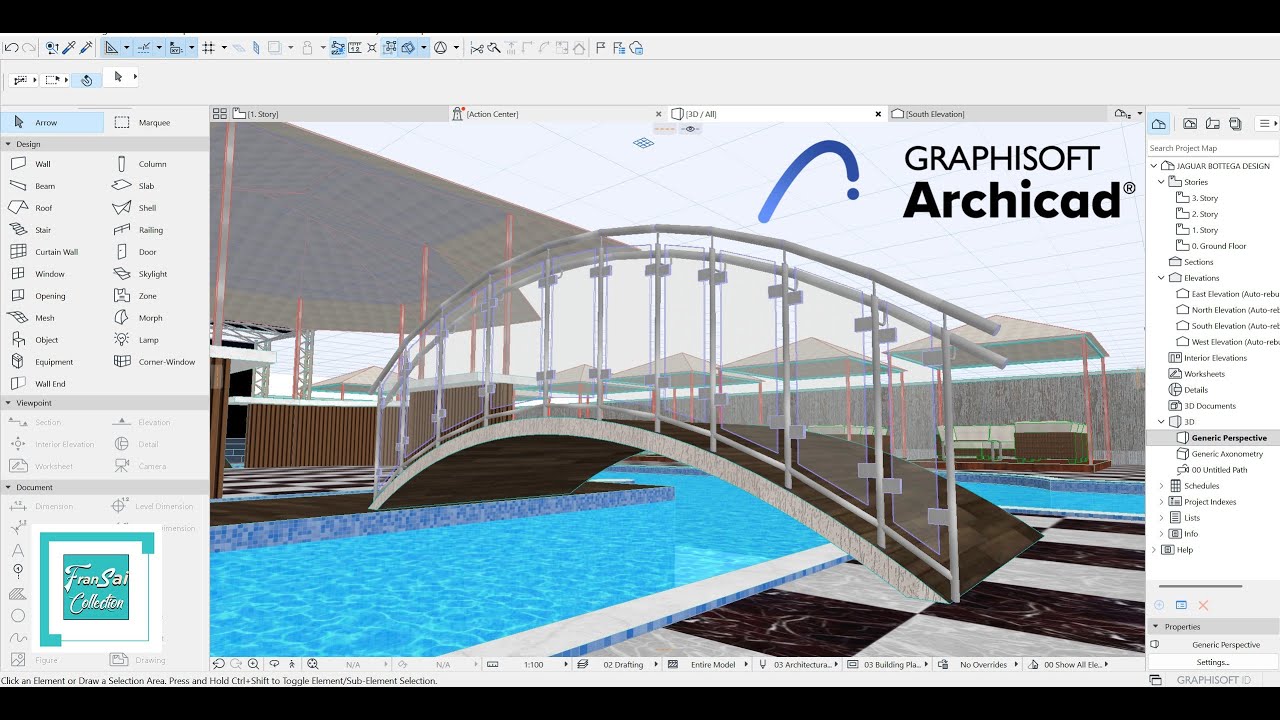Toggle the Snap Guides and Points button

[x=144, y=48]
